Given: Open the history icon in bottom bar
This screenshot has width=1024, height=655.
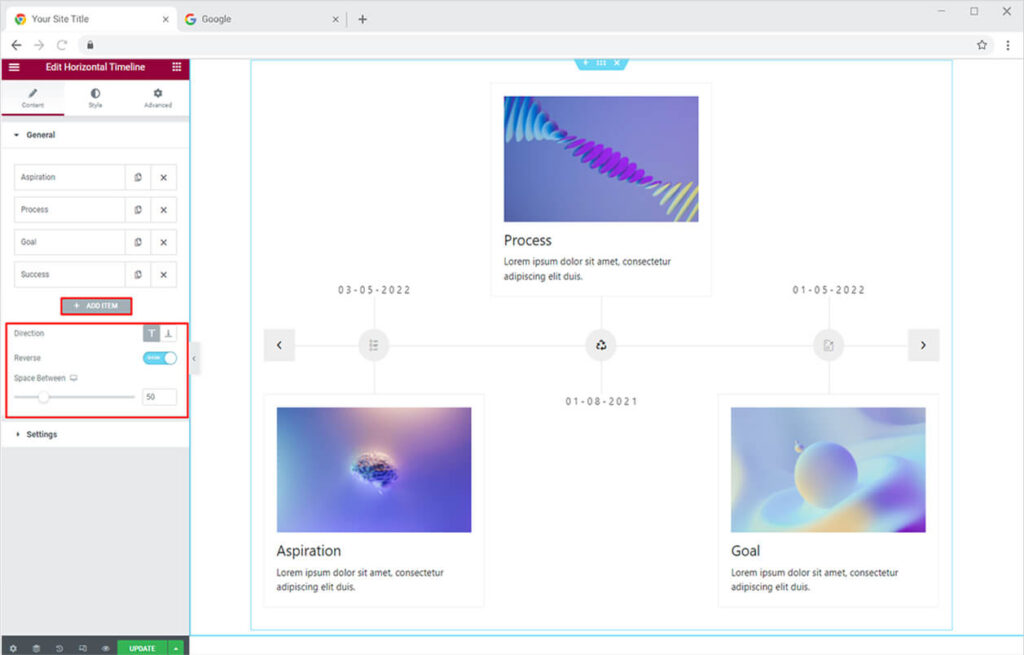Looking at the screenshot, I should tap(59, 648).
